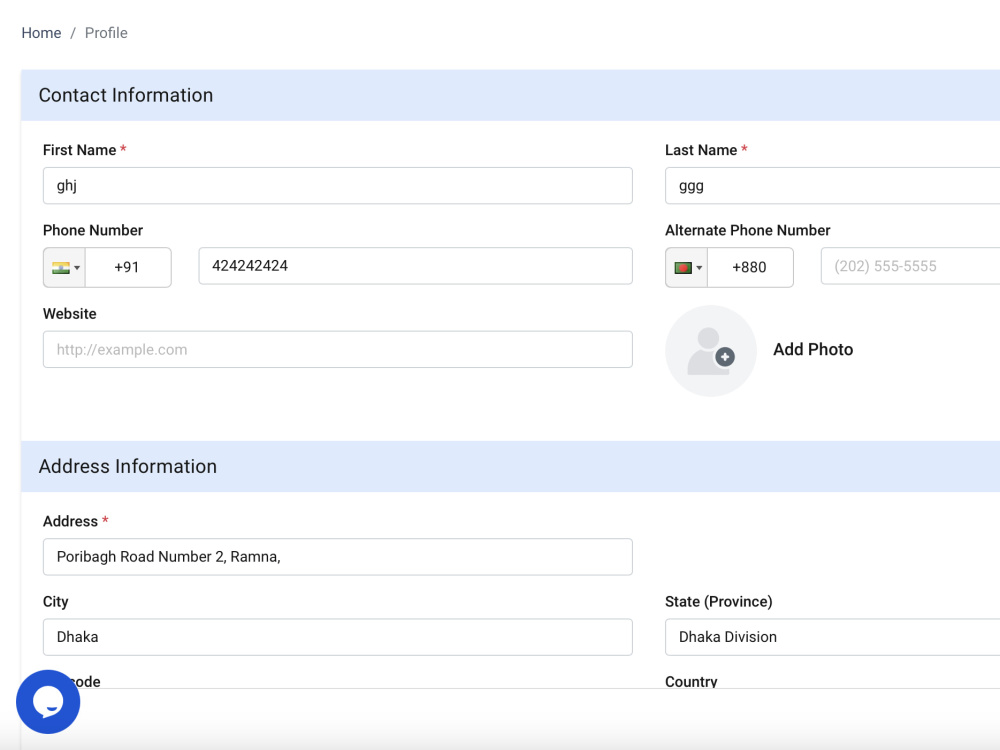Click the +91 country code box
1000x750 pixels.
pyautogui.click(x=128, y=267)
